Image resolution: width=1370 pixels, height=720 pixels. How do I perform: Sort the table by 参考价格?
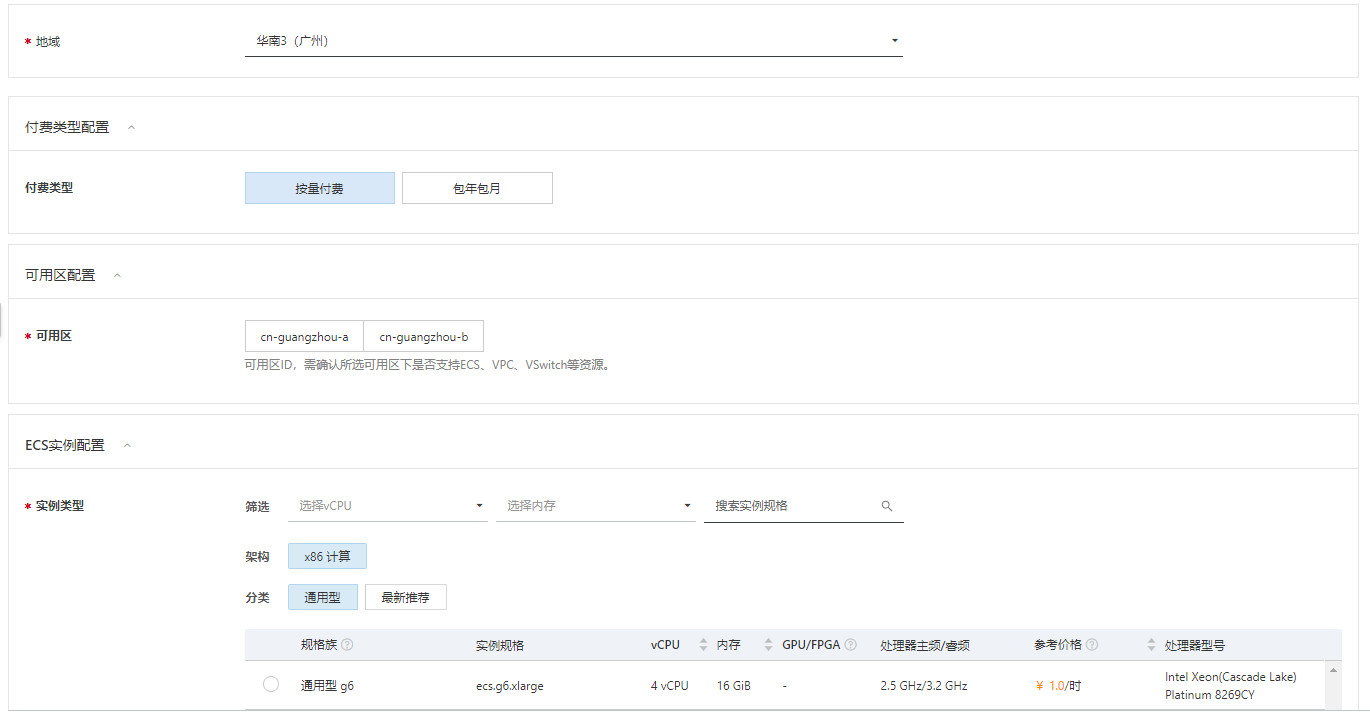coord(1152,645)
